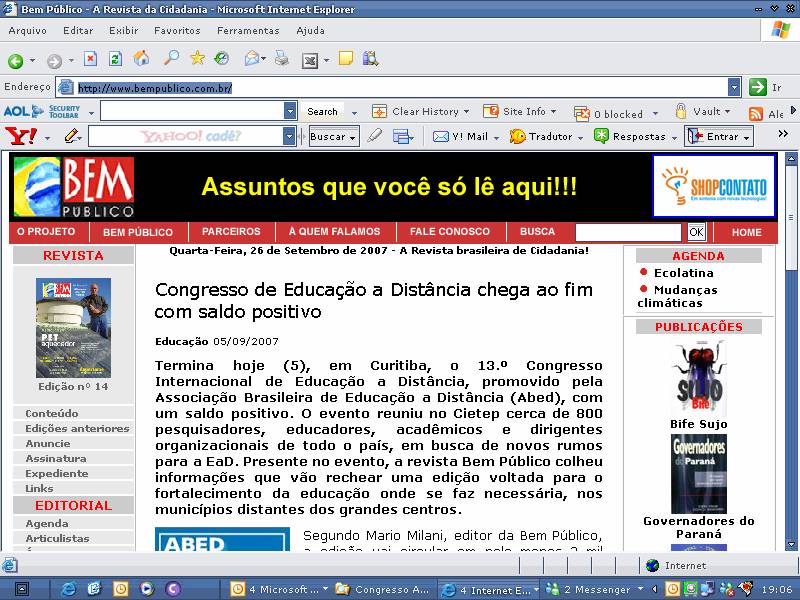
Task: Click the Refresh page icon
Action: click(x=115, y=59)
